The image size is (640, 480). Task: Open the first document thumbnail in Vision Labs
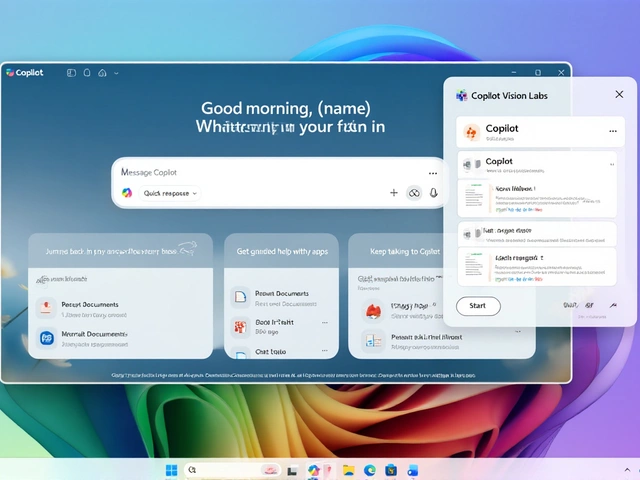tap(476, 198)
